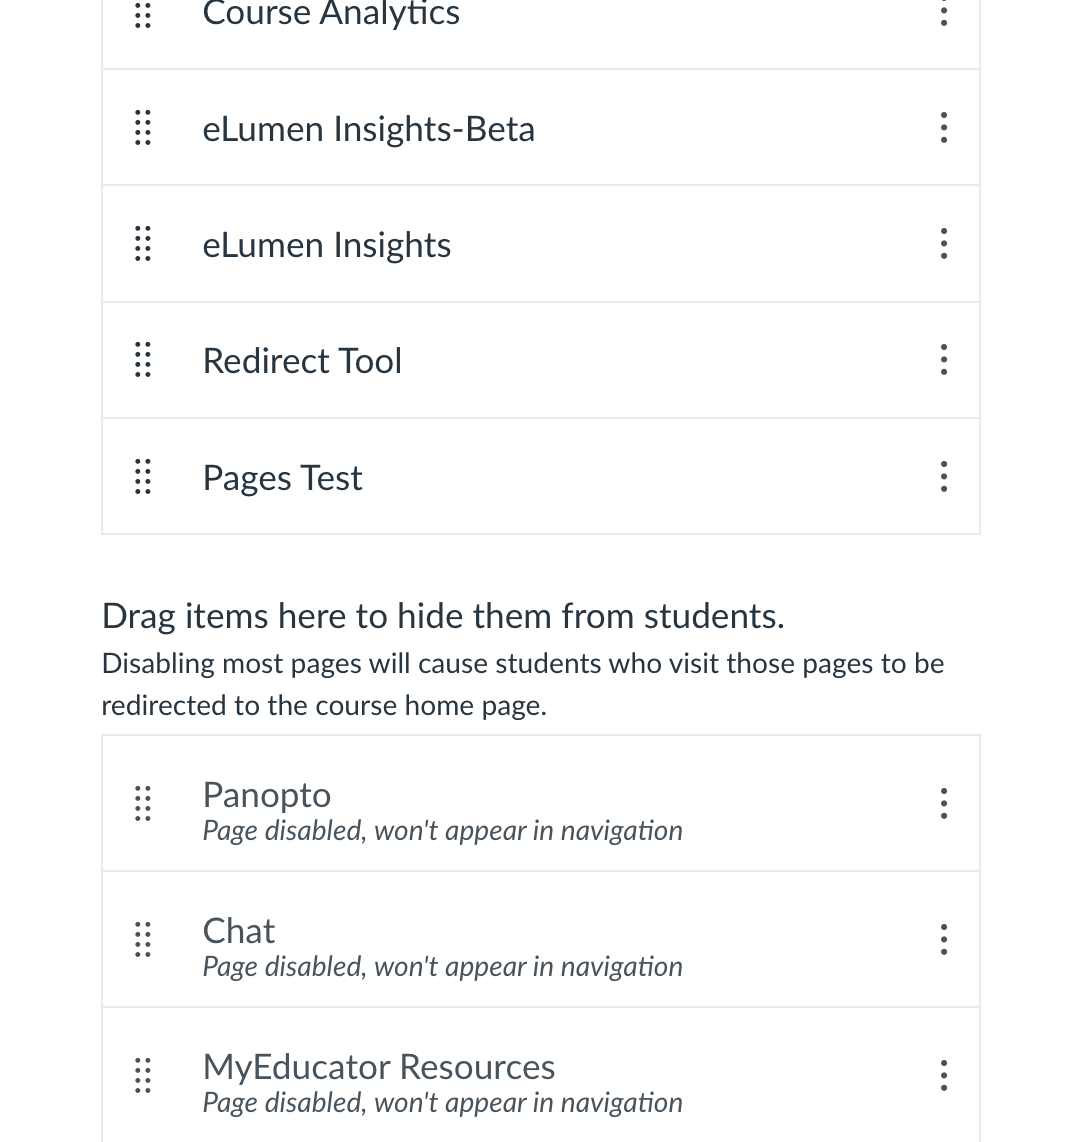
Task: Show the options menu for Panopto
Action: tap(943, 803)
